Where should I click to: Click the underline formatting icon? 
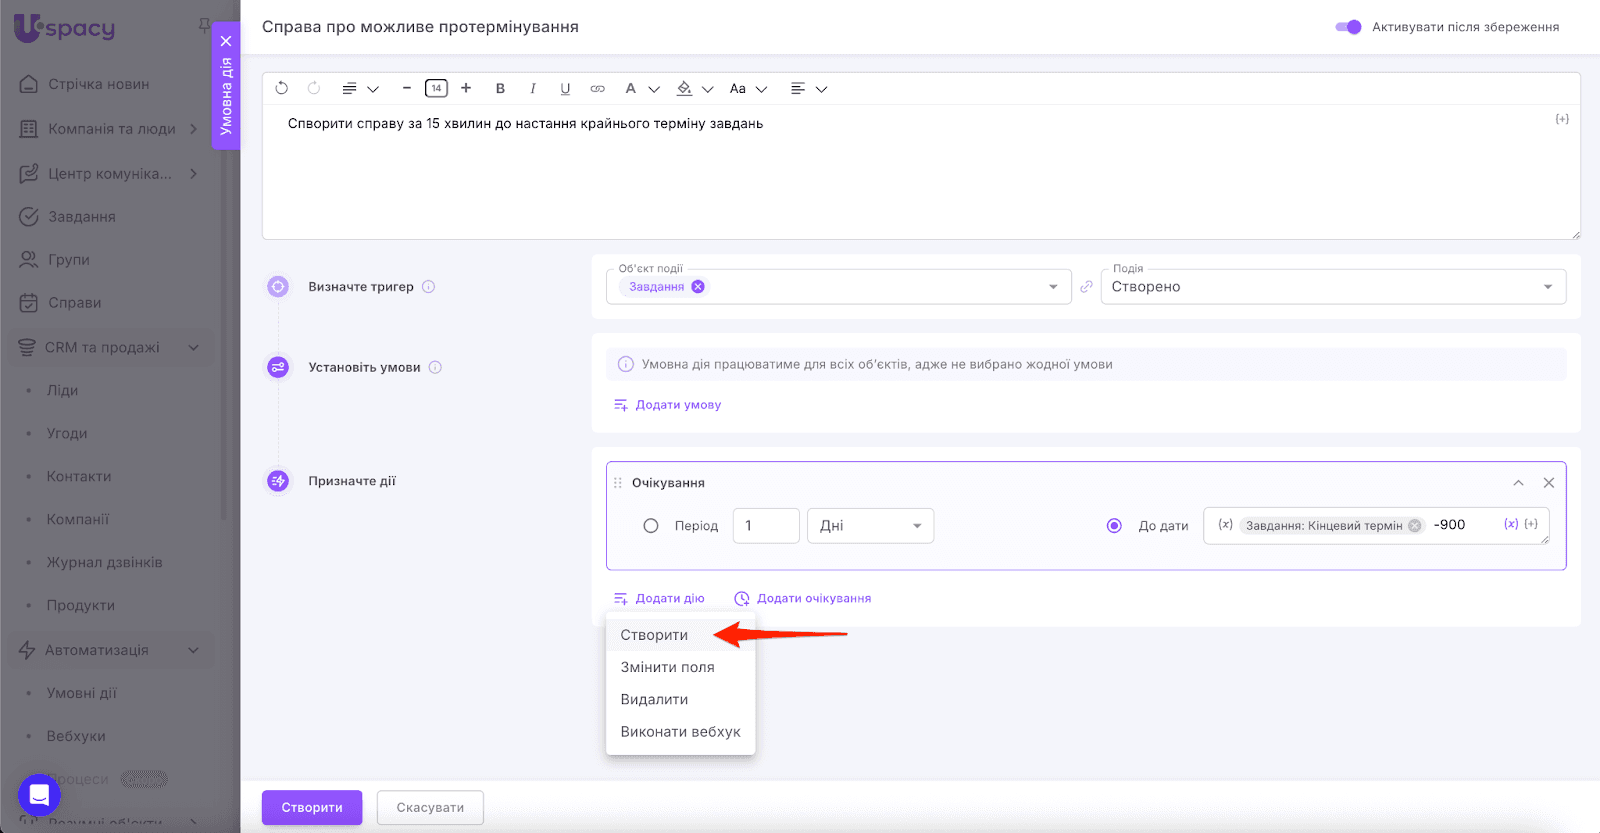[x=565, y=88]
